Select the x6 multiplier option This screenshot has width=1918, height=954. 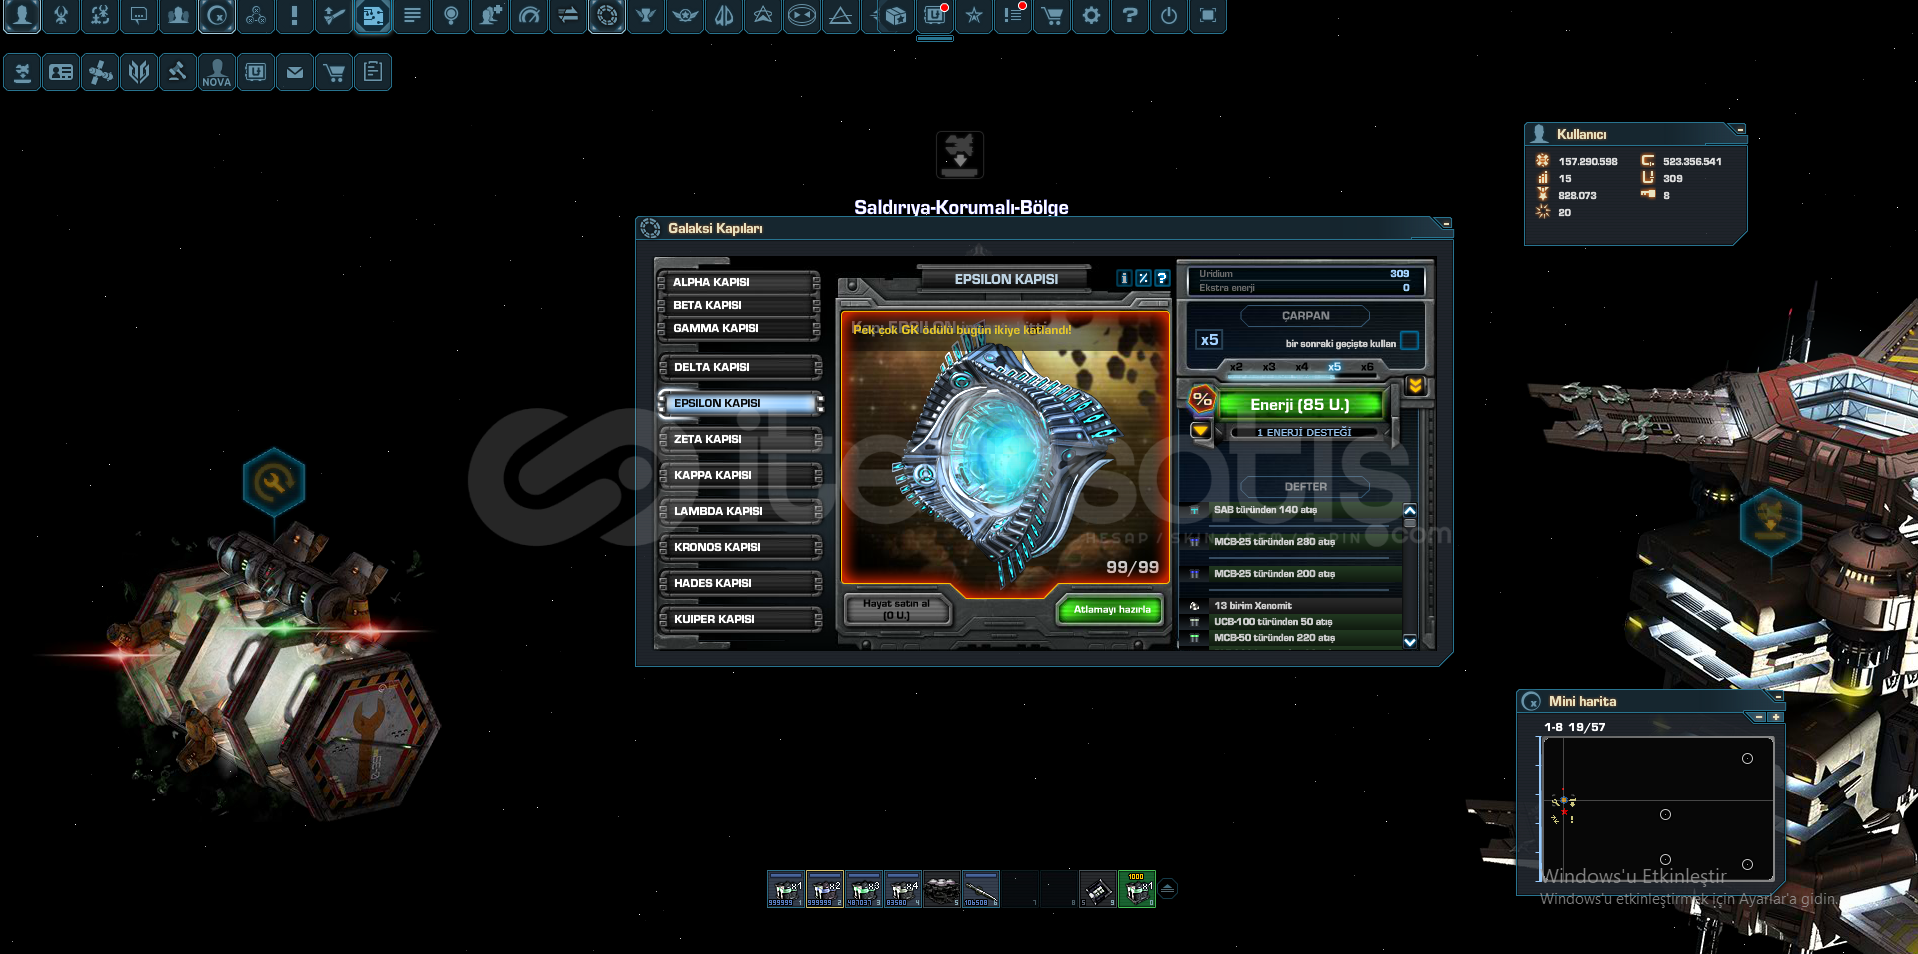pos(1367,367)
